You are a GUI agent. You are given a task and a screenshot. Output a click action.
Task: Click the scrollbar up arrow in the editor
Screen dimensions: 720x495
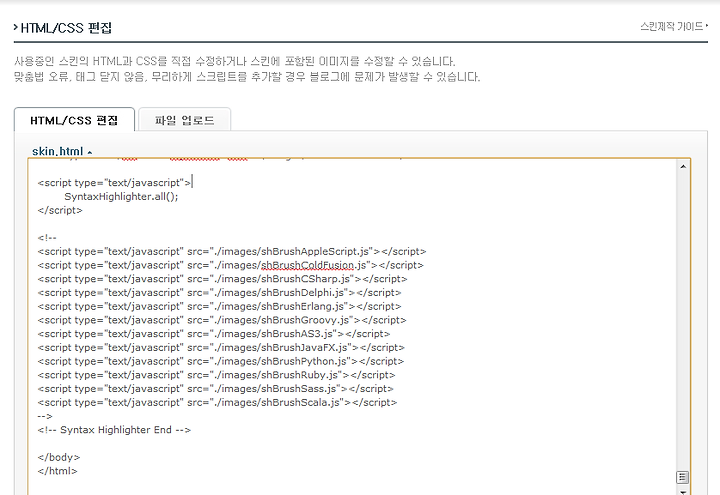click(683, 167)
